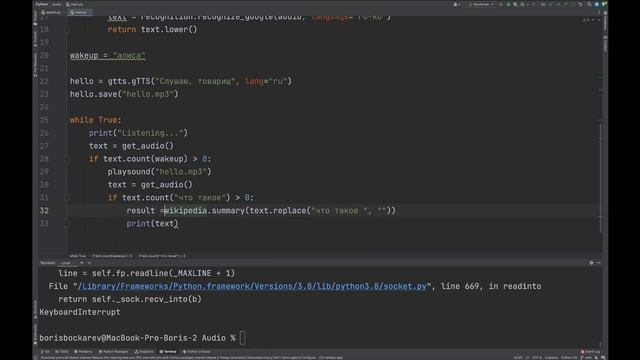This screenshot has height=360, width=640.
Task: Open the Project tool window from left sidebar
Action: pos(35,18)
